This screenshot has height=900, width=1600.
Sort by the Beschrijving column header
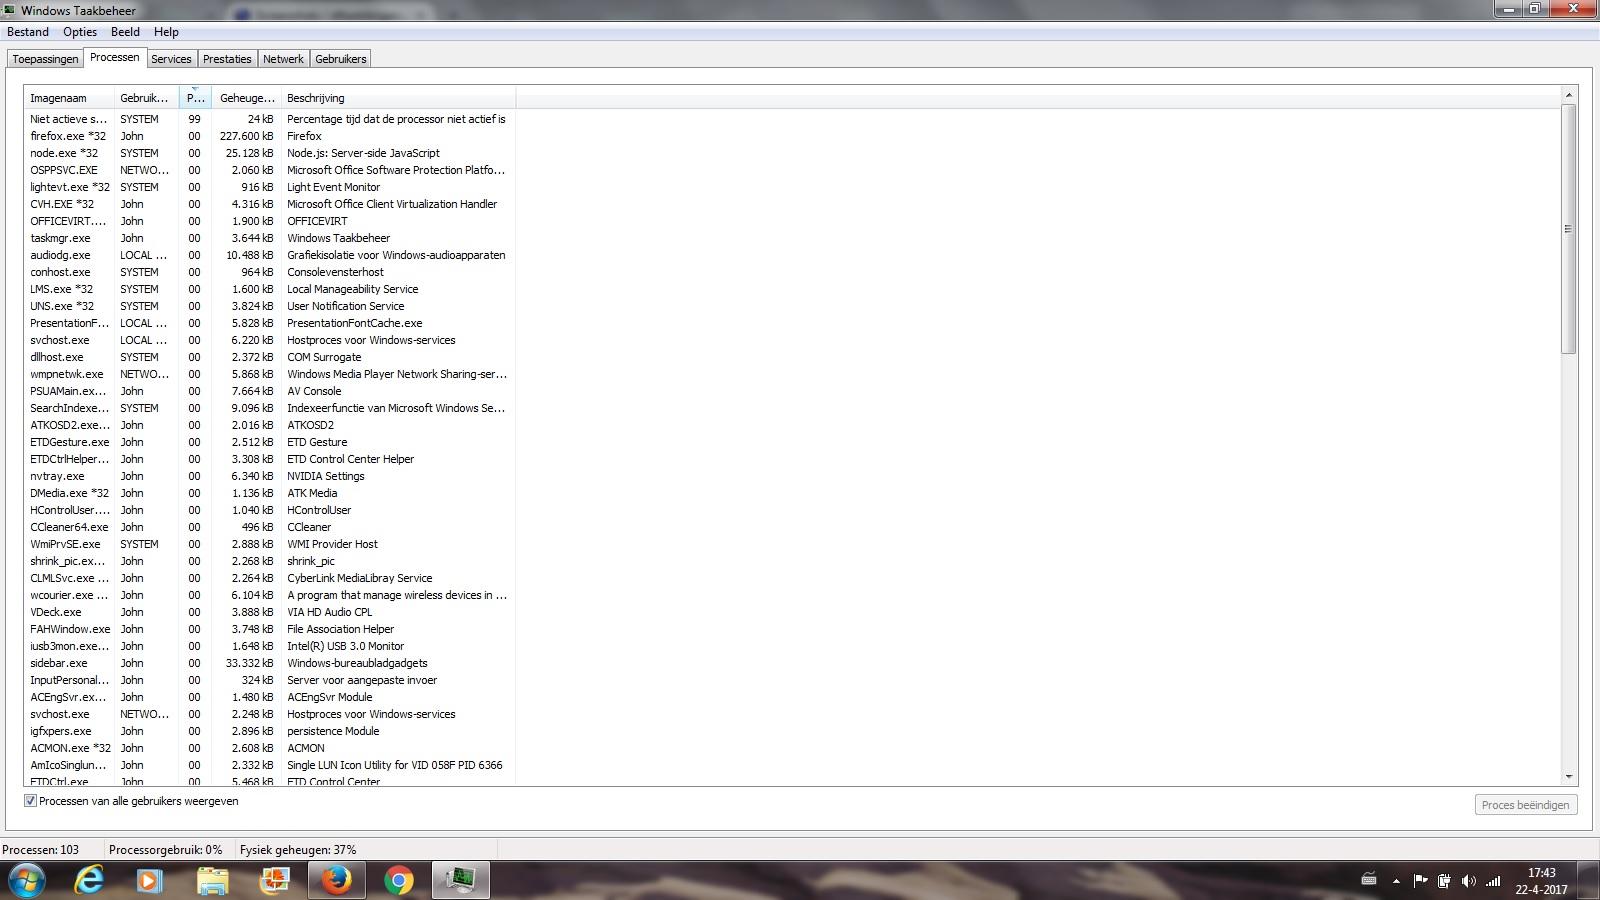click(398, 98)
